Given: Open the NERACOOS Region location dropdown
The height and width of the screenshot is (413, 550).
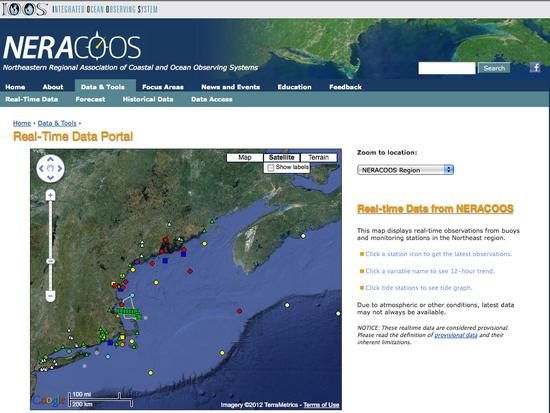Looking at the screenshot, I should point(405,170).
